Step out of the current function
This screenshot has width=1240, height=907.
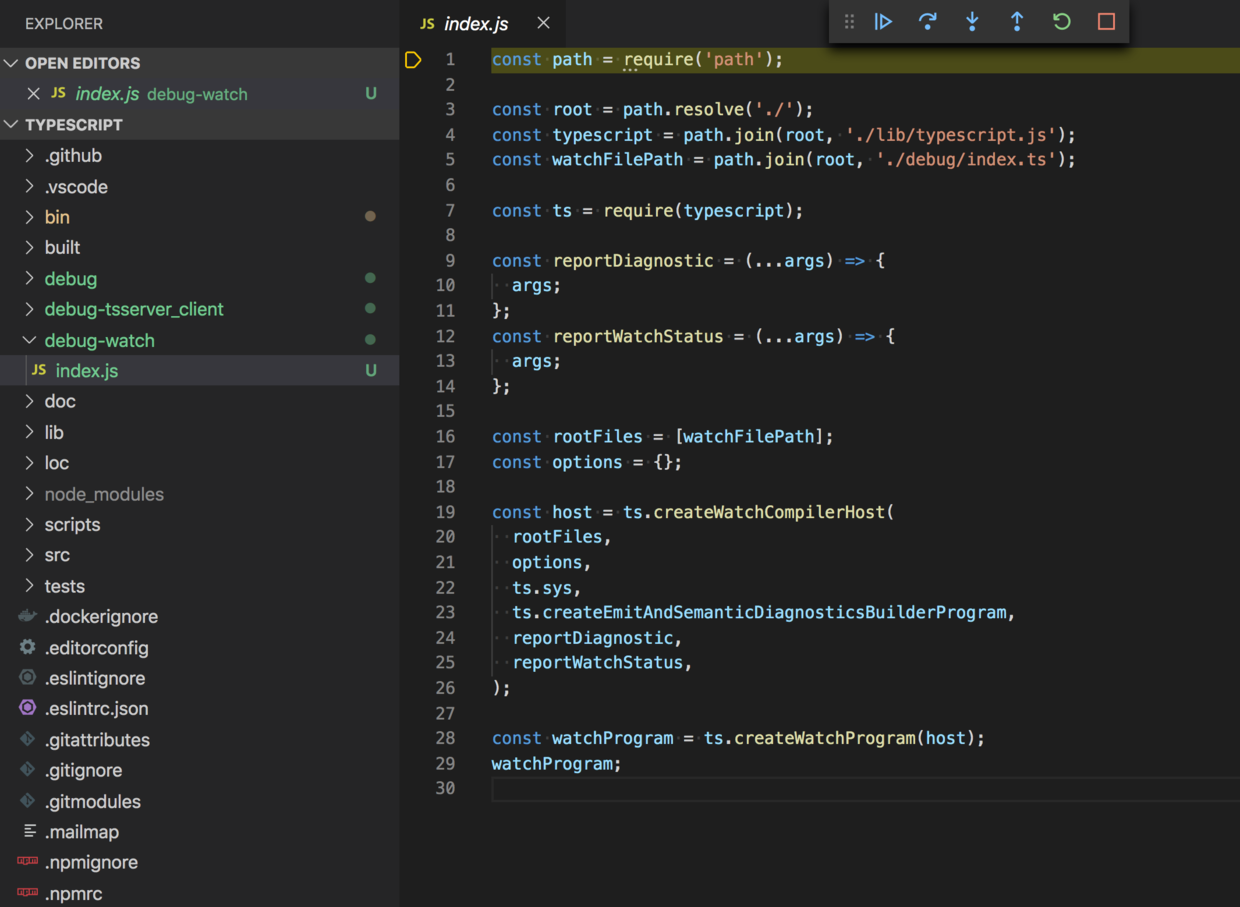point(1016,21)
